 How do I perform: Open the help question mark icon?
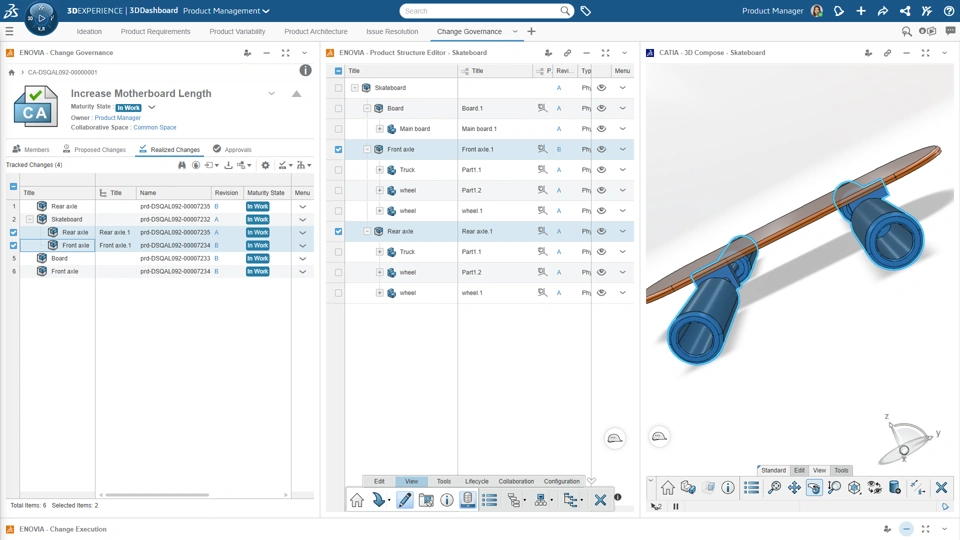point(949,11)
